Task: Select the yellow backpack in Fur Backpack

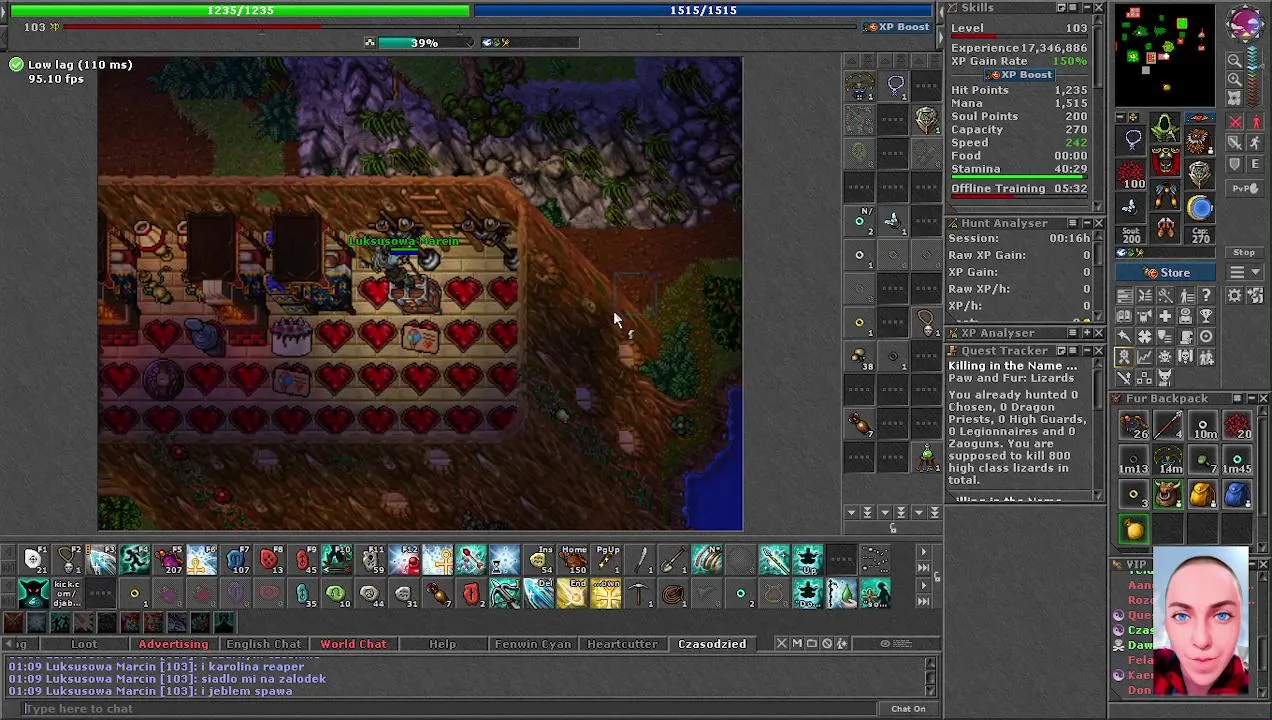Action: [x=1202, y=494]
